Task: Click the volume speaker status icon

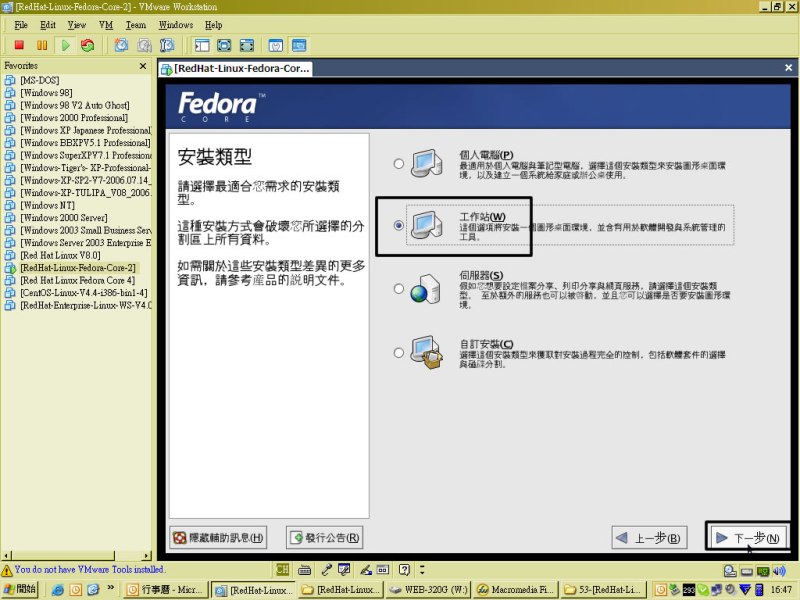Action: (779, 571)
